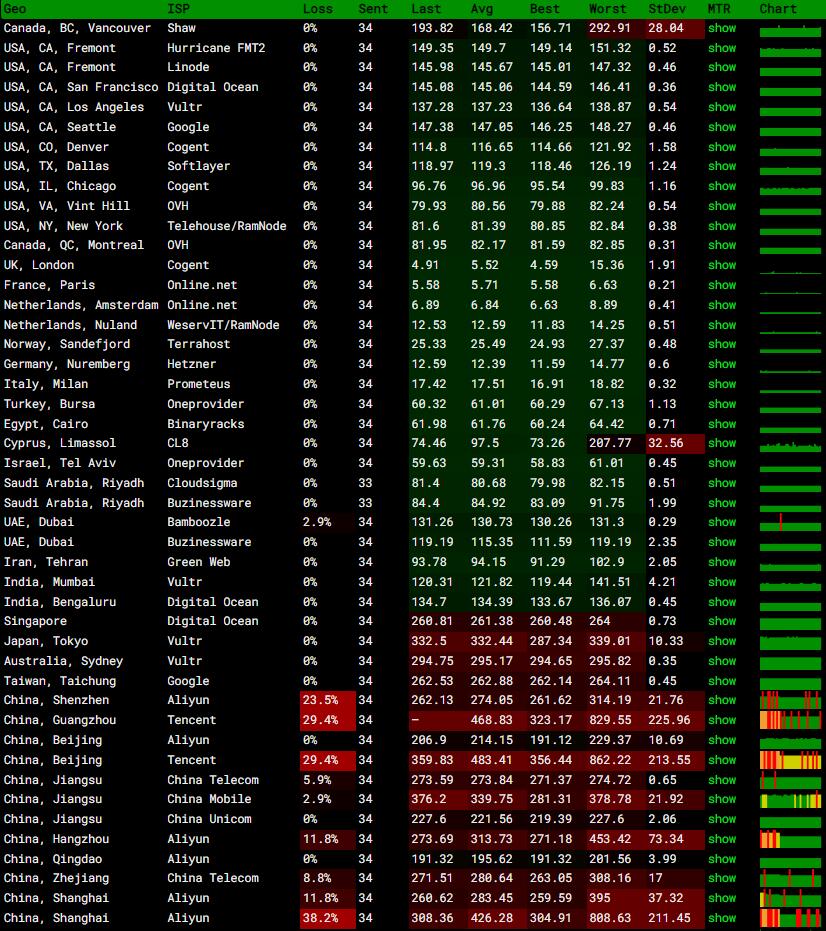Open latency chart for Jiangsu China Mobile
Viewport: 826px width, 931px height.
(x=790, y=799)
